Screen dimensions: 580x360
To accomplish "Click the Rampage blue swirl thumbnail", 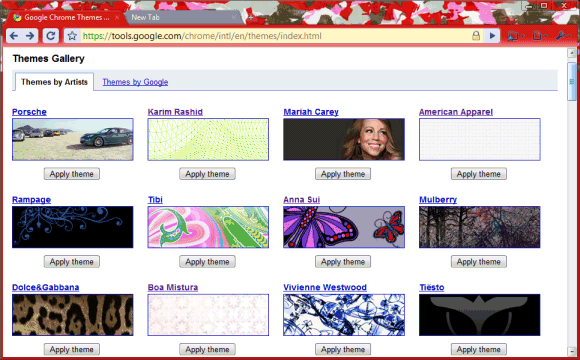I will [x=72, y=227].
